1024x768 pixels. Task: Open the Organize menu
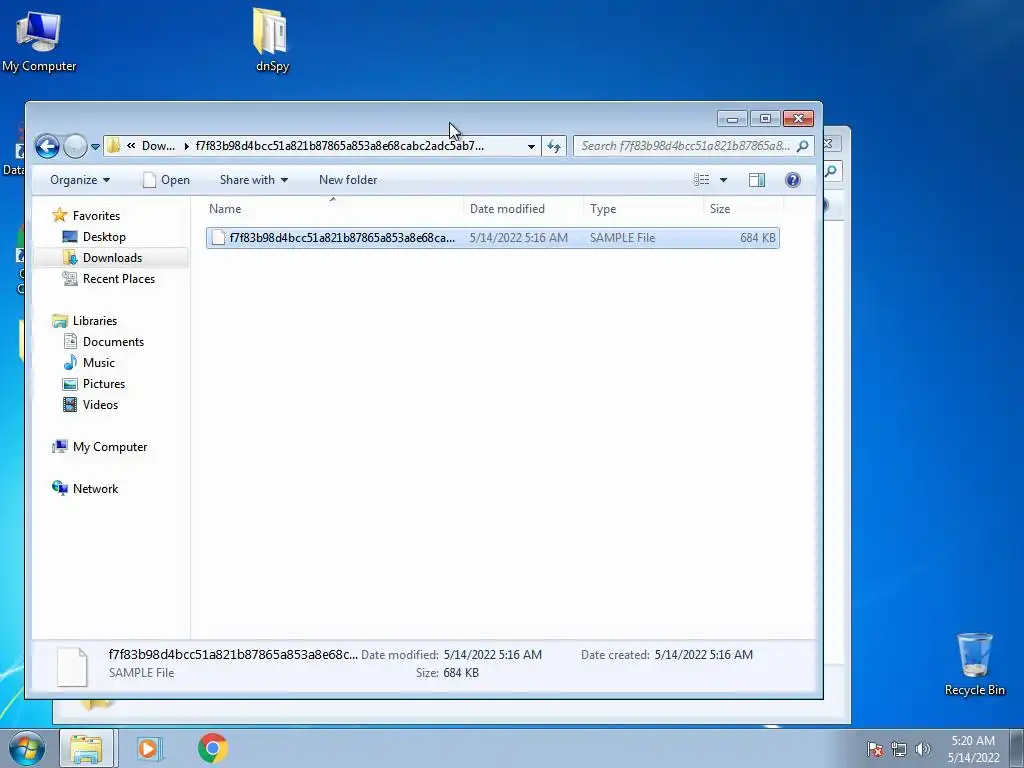tap(80, 180)
